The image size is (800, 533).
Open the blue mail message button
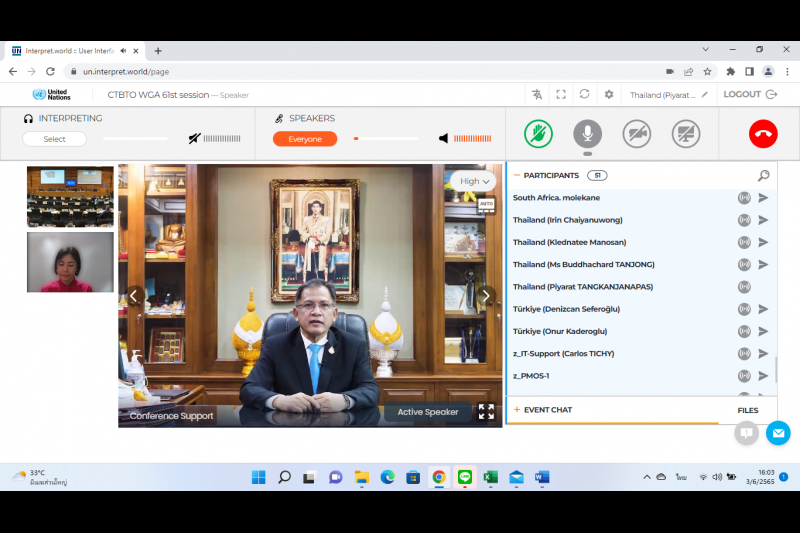[778, 433]
